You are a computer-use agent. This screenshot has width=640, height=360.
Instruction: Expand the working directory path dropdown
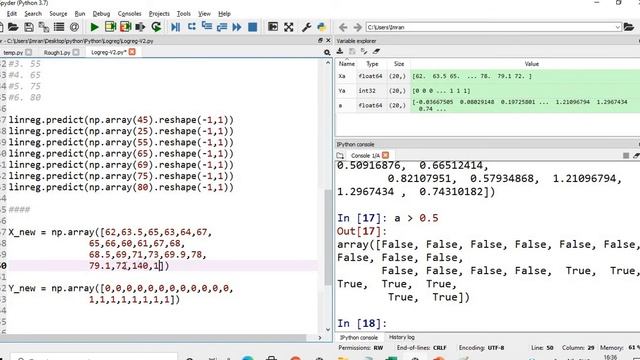(x=618, y=27)
